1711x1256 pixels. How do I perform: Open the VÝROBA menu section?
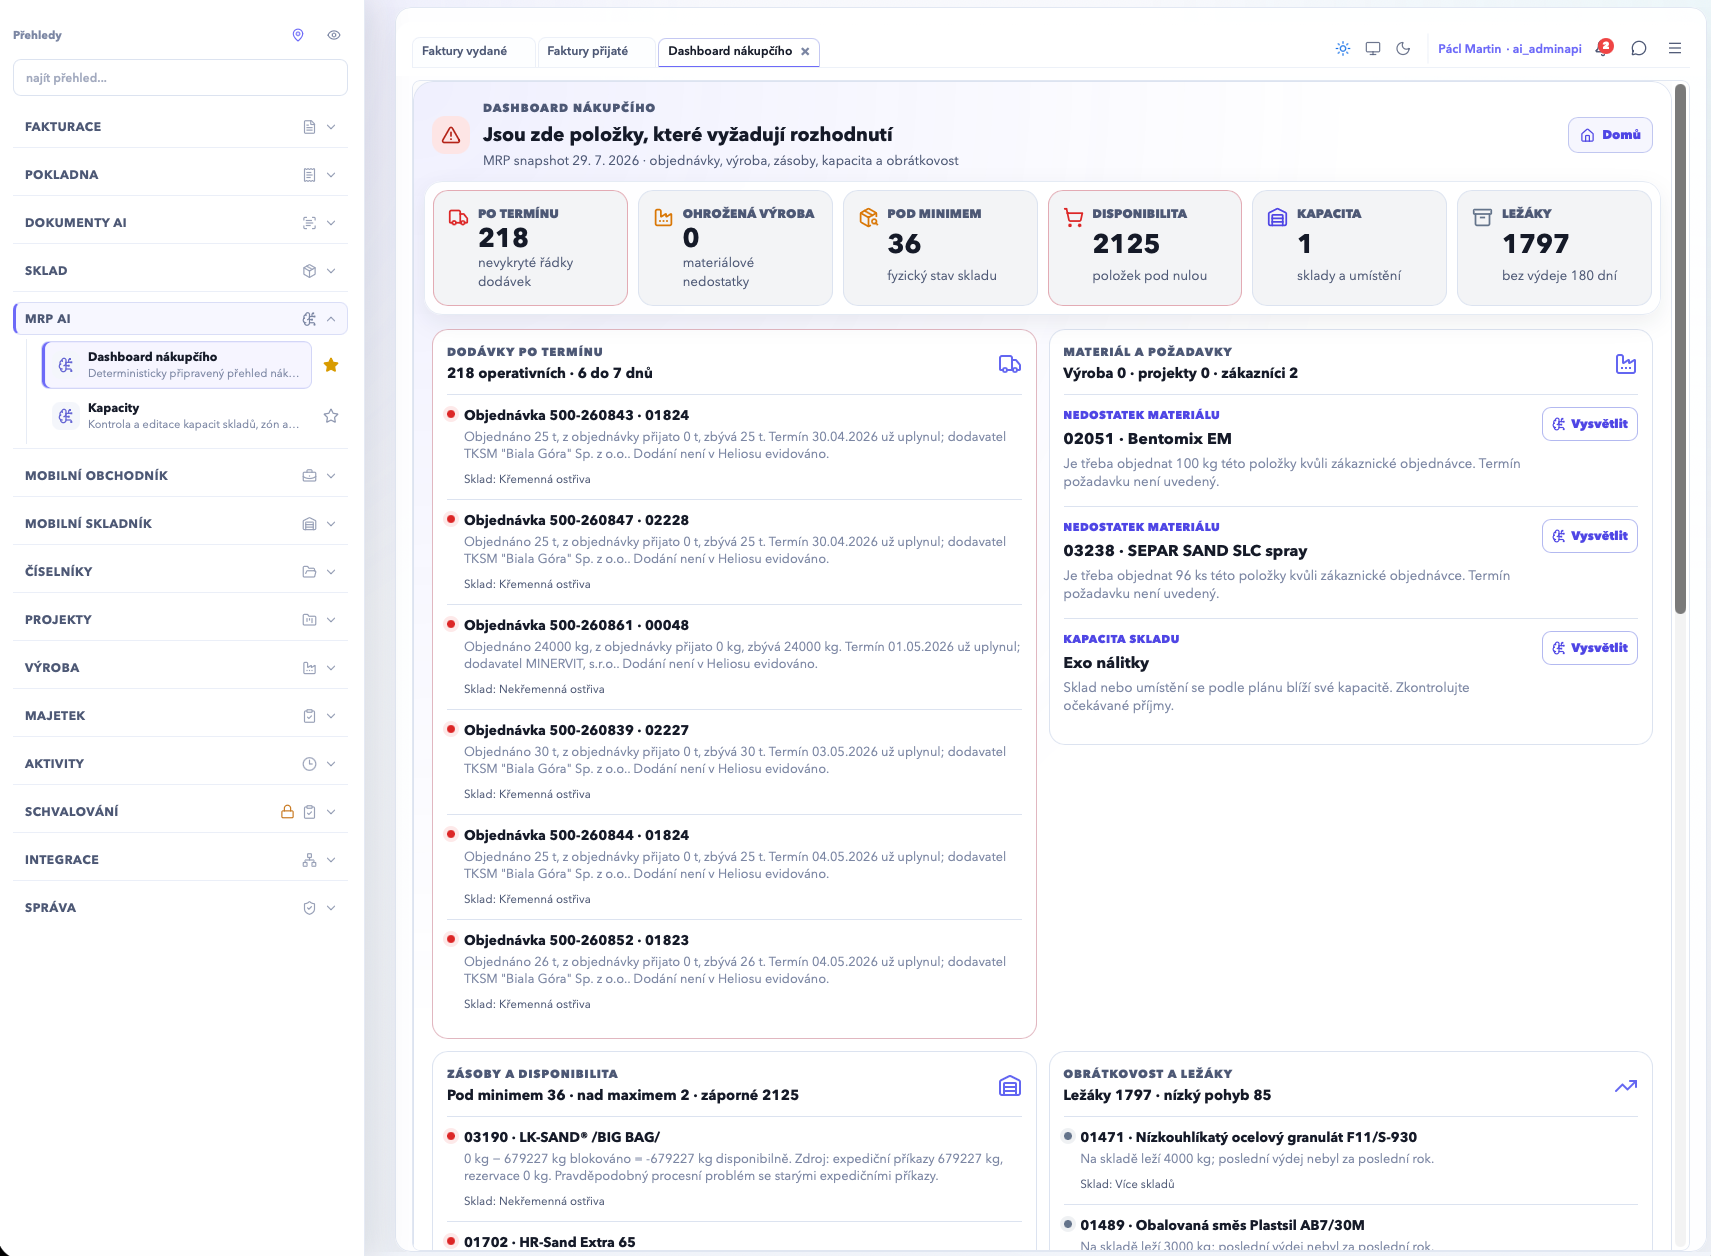click(180, 668)
